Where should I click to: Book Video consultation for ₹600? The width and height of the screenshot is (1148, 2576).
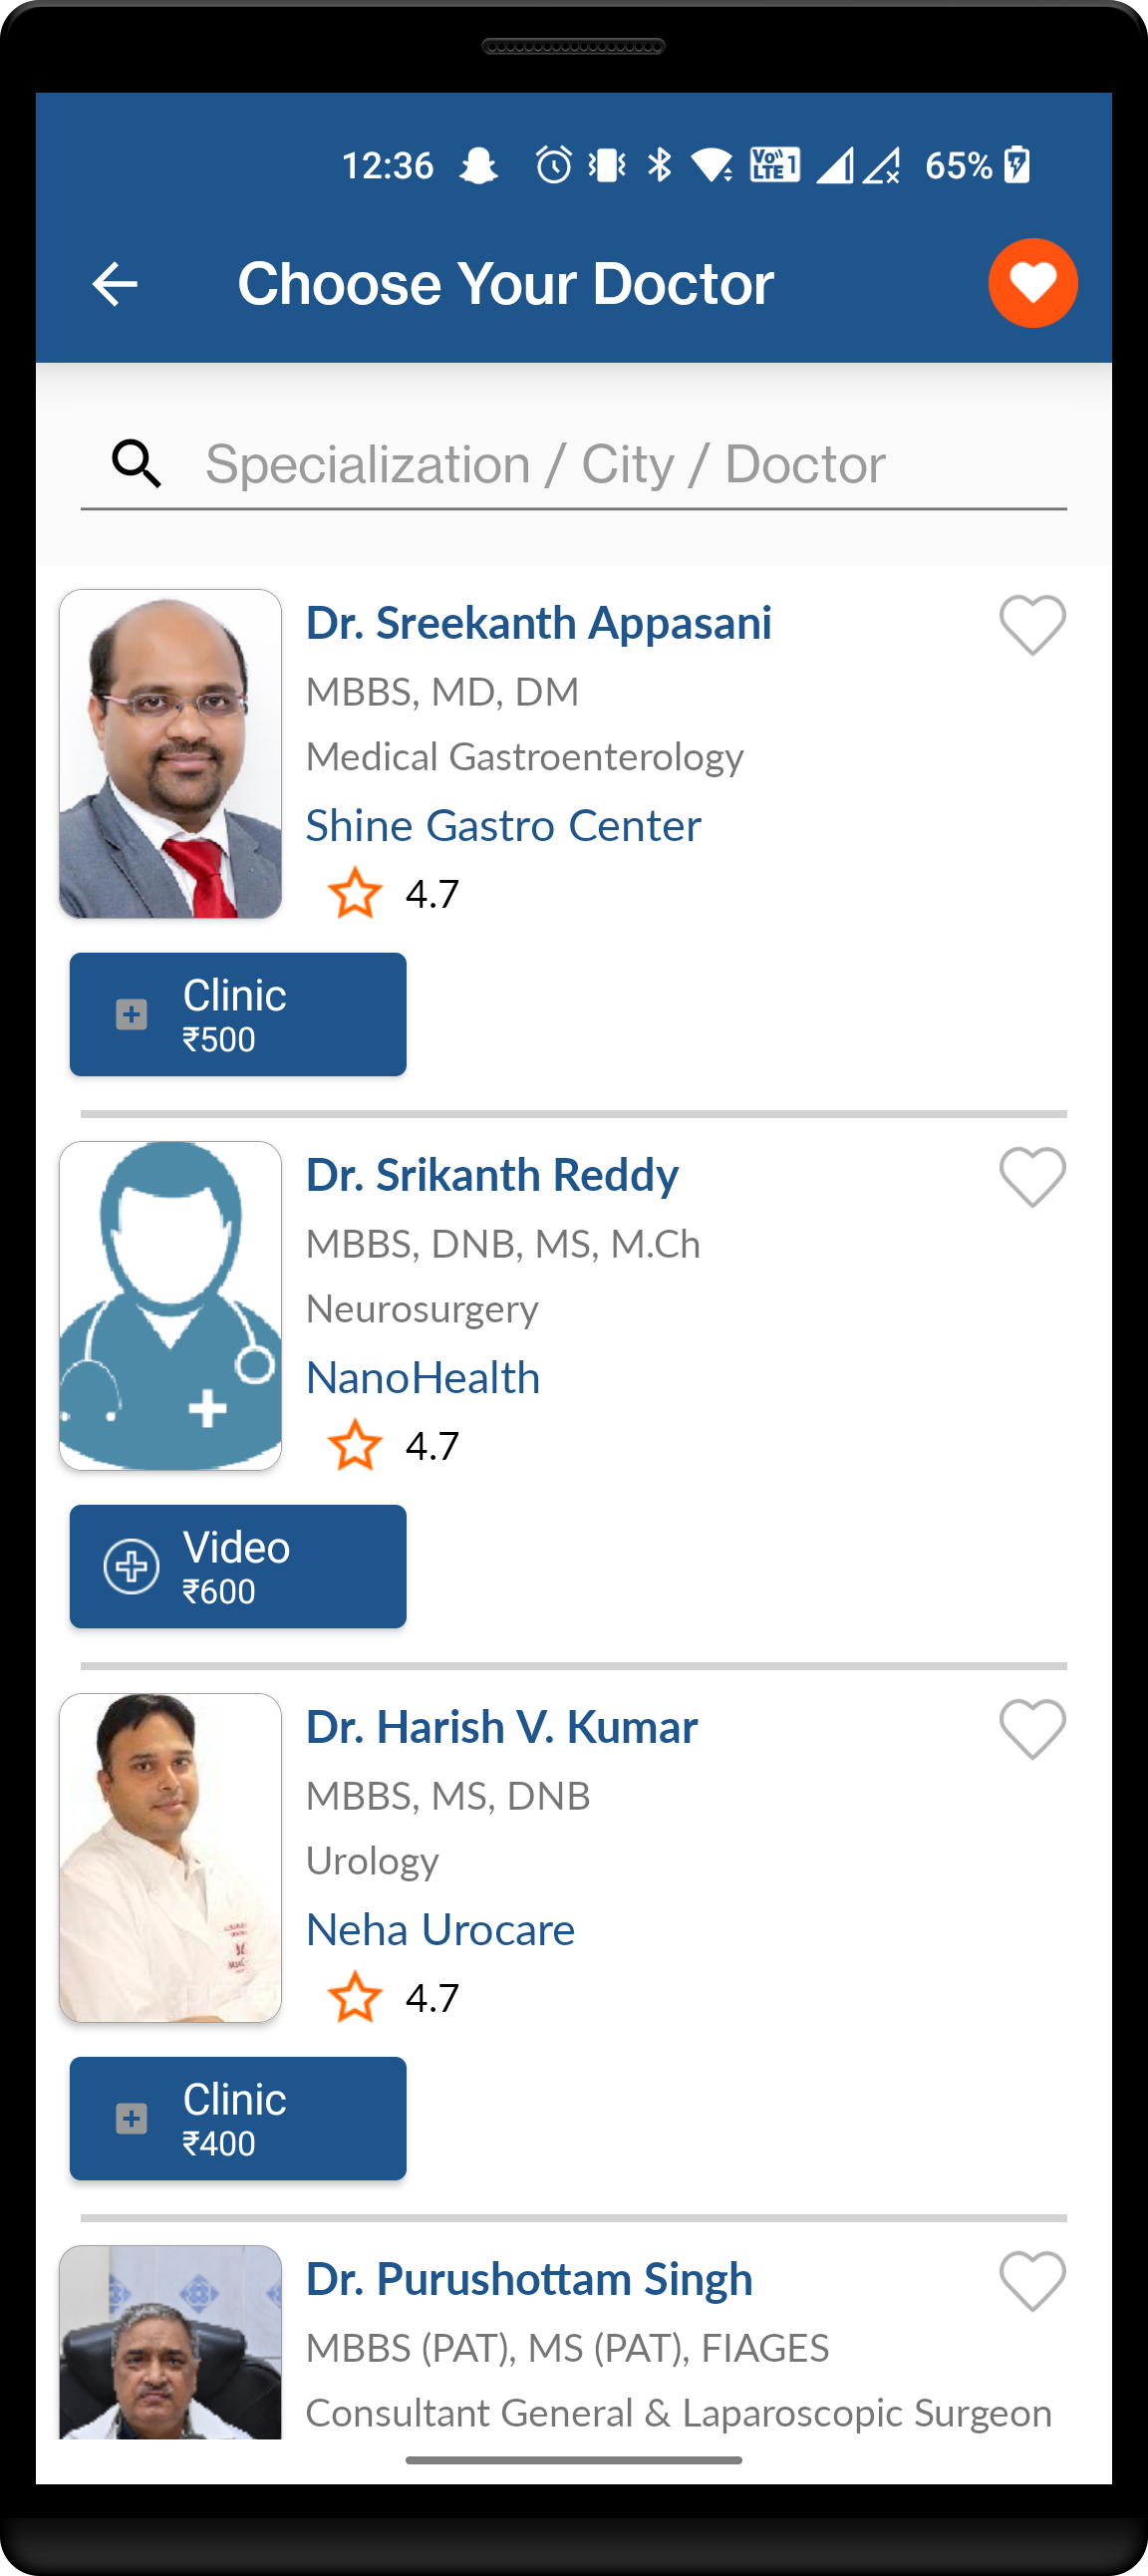[x=238, y=1567]
